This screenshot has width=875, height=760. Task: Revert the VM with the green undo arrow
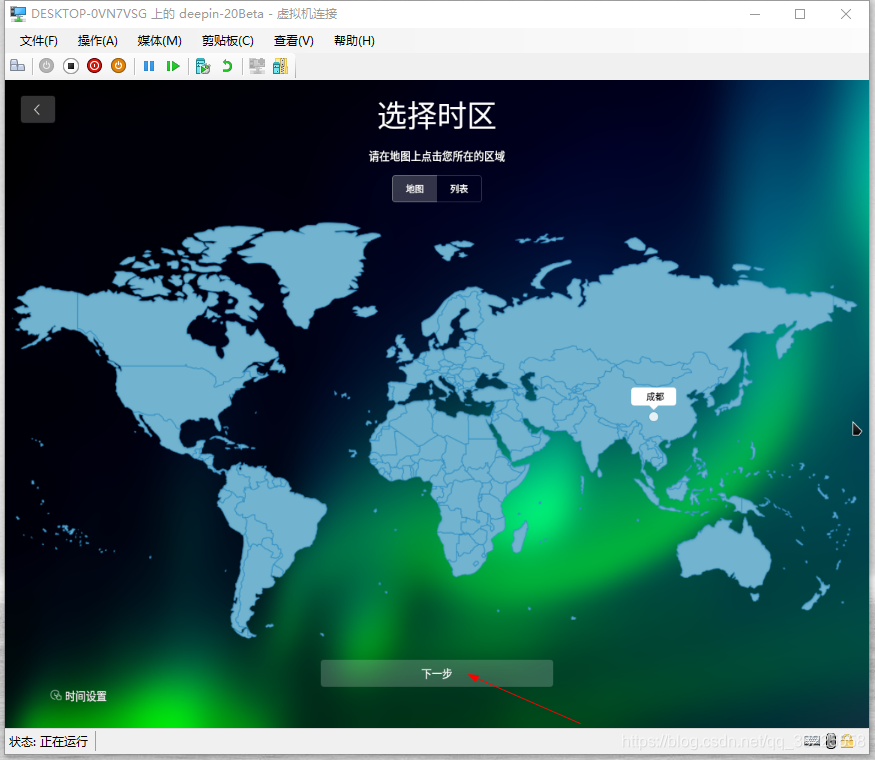(x=227, y=66)
